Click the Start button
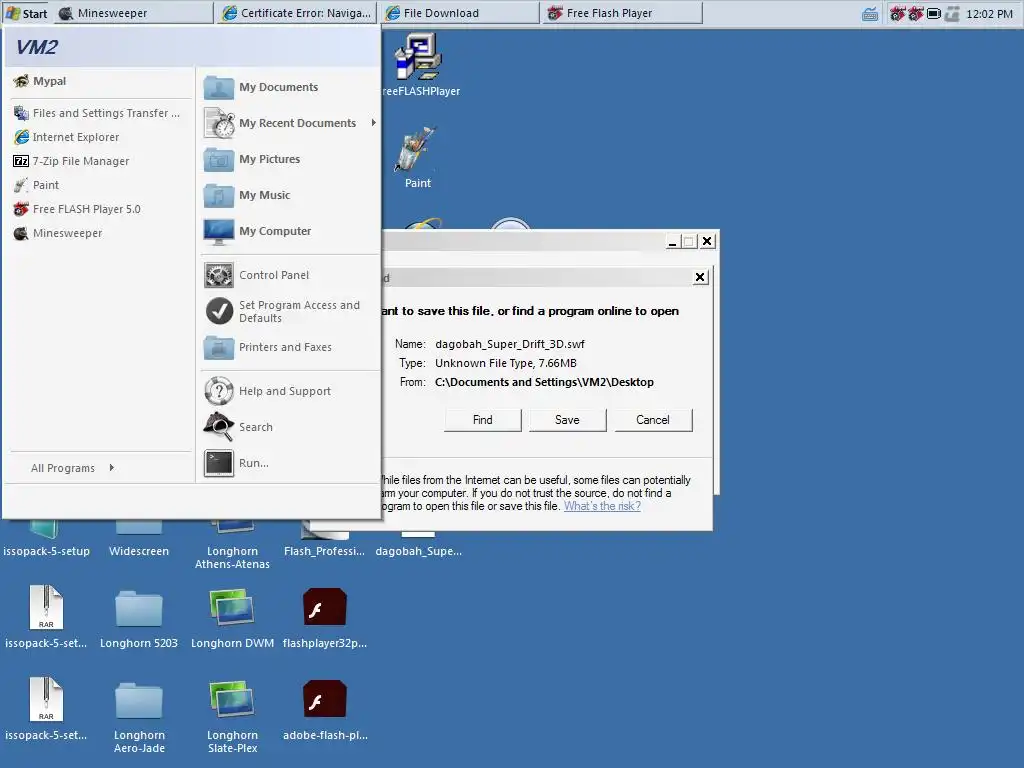Viewport: 1024px width, 768px height. [x=26, y=13]
